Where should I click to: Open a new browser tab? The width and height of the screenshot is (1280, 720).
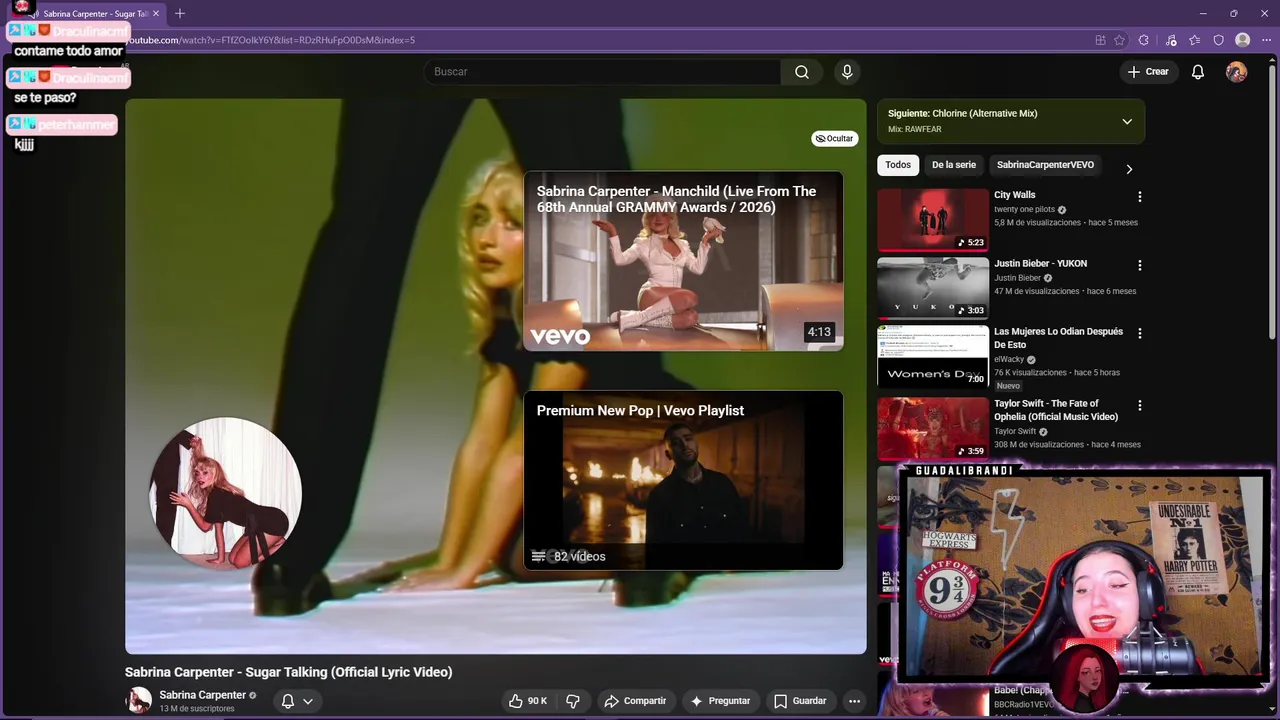click(x=180, y=13)
